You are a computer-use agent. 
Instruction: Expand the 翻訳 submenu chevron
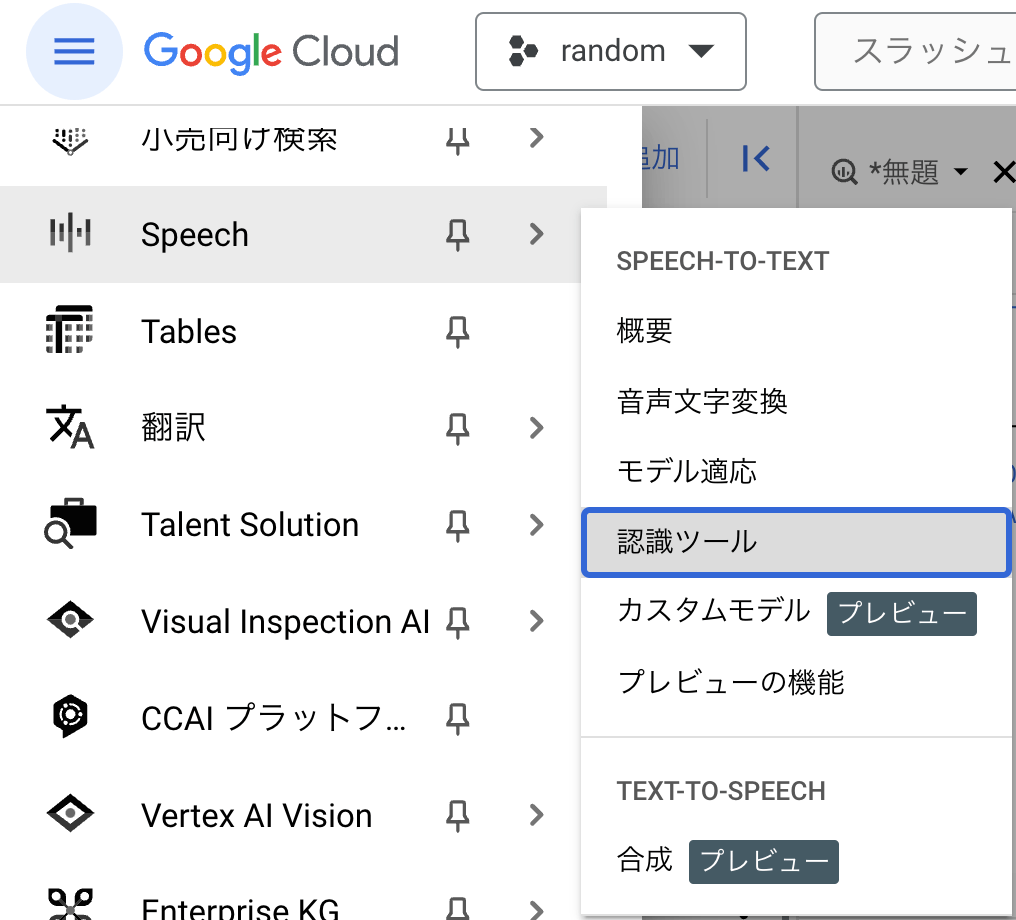coord(536,428)
